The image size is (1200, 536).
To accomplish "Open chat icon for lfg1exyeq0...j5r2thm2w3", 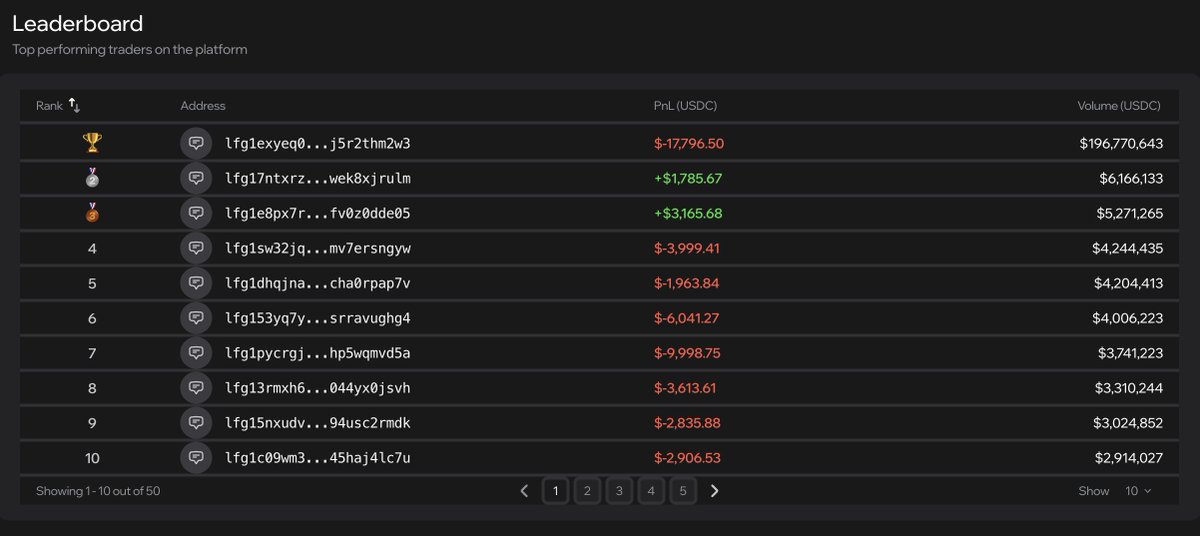I will (x=196, y=143).
